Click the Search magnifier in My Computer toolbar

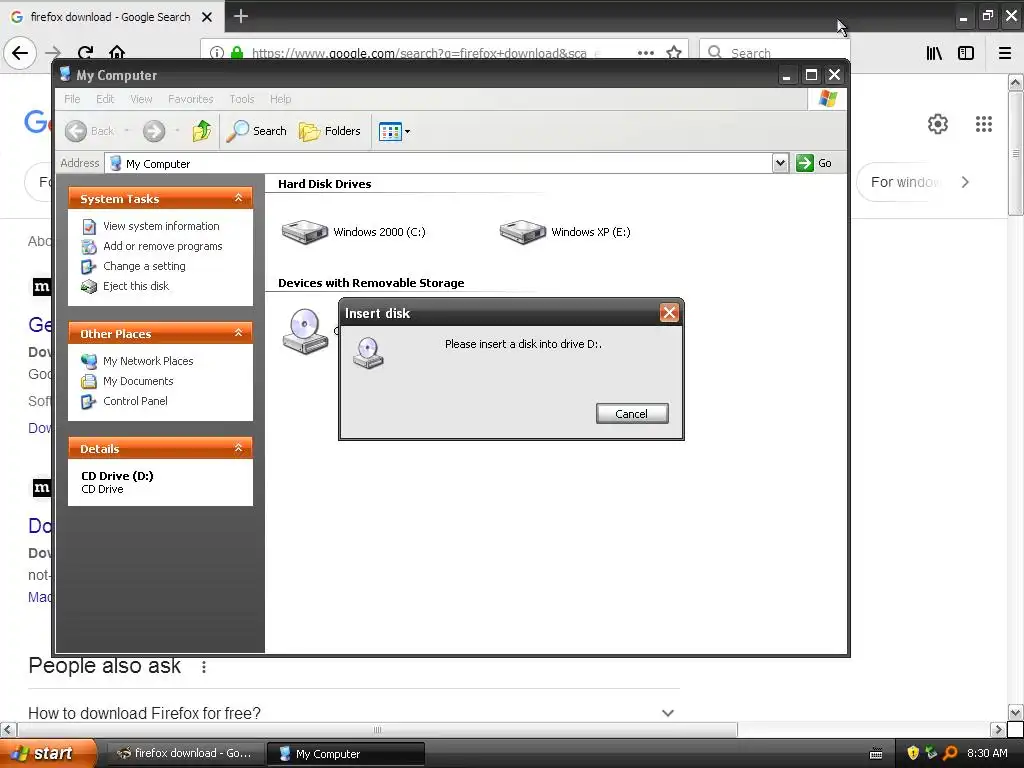[257, 131]
